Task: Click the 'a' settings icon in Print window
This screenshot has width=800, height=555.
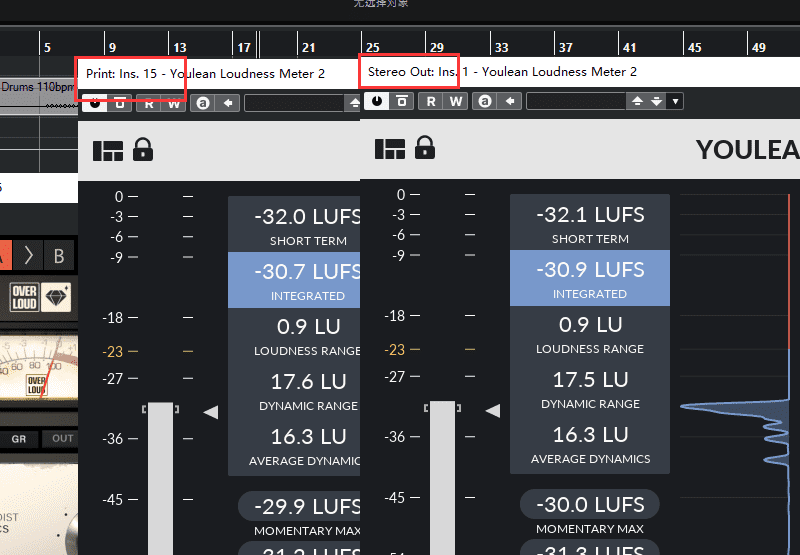Action: (x=203, y=104)
